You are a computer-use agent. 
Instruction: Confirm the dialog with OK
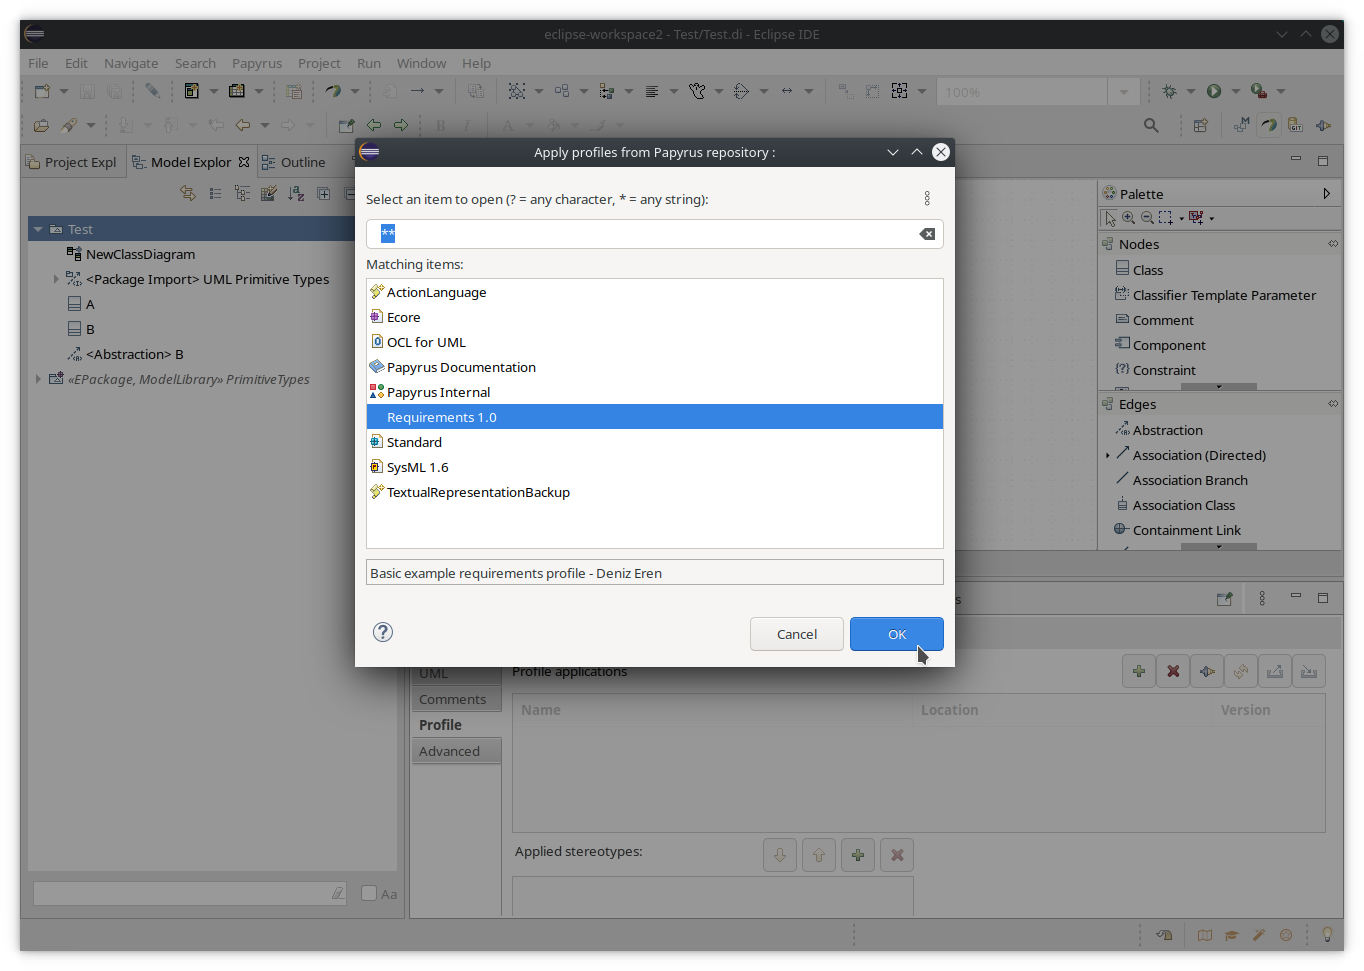coord(897,634)
